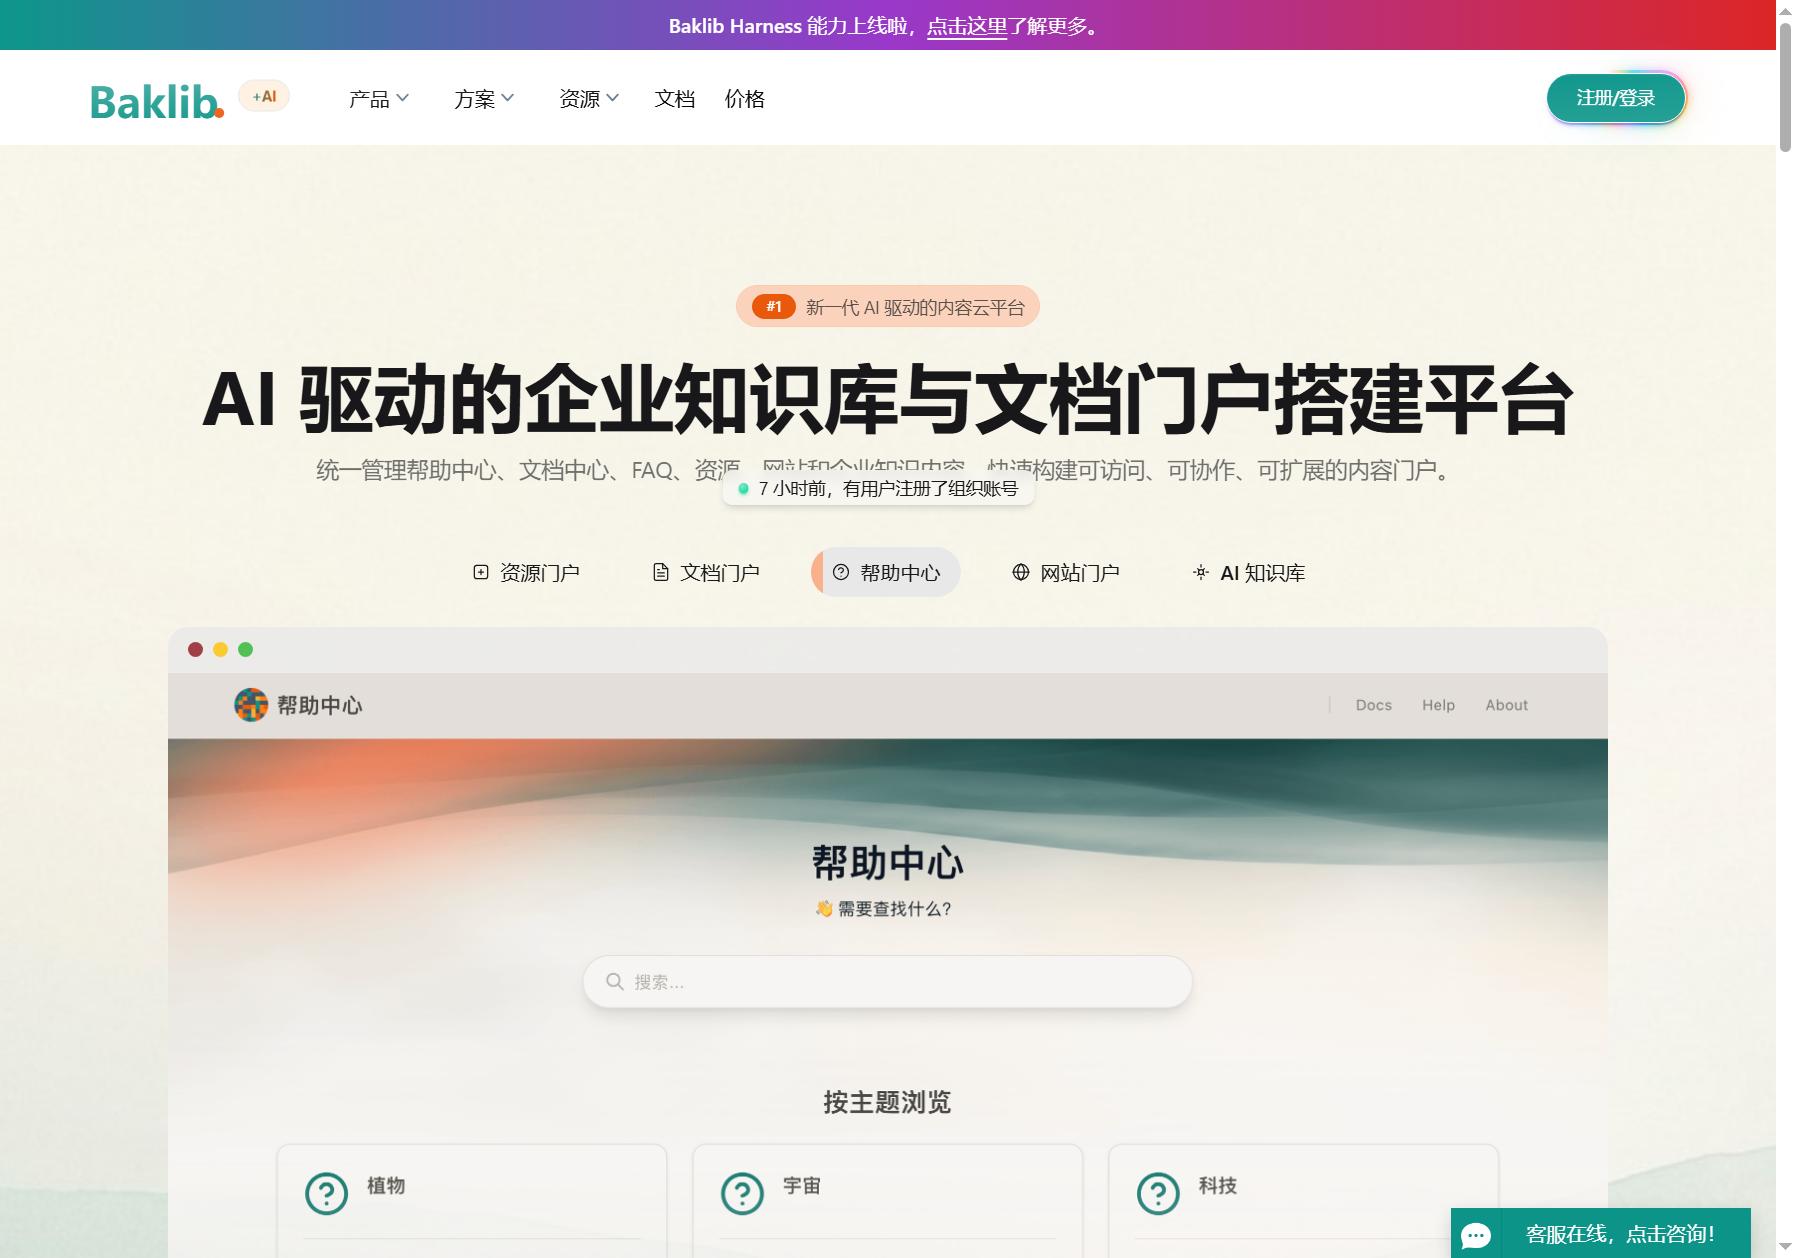The height and width of the screenshot is (1258, 1795).
Task: Open the 客服在线，点击咨询 chat button
Action: pyautogui.click(x=1601, y=1233)
